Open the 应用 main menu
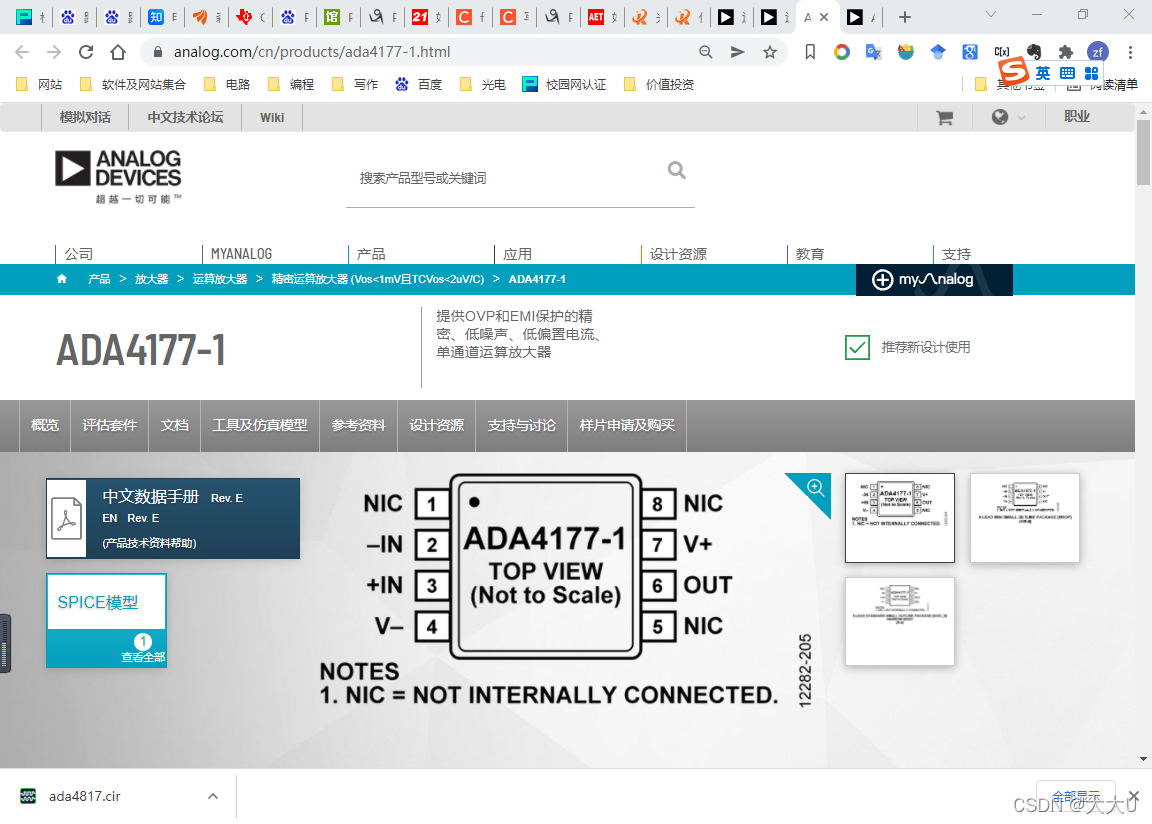This screenshot has height=824, width=1152. (x=517, y=254)
